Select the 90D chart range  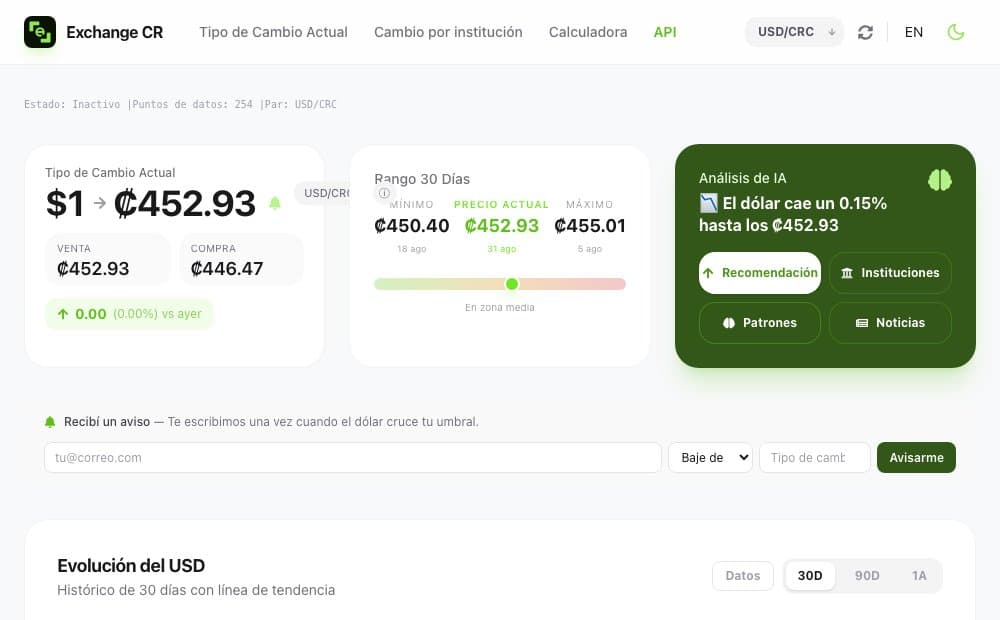coord(867,575)
